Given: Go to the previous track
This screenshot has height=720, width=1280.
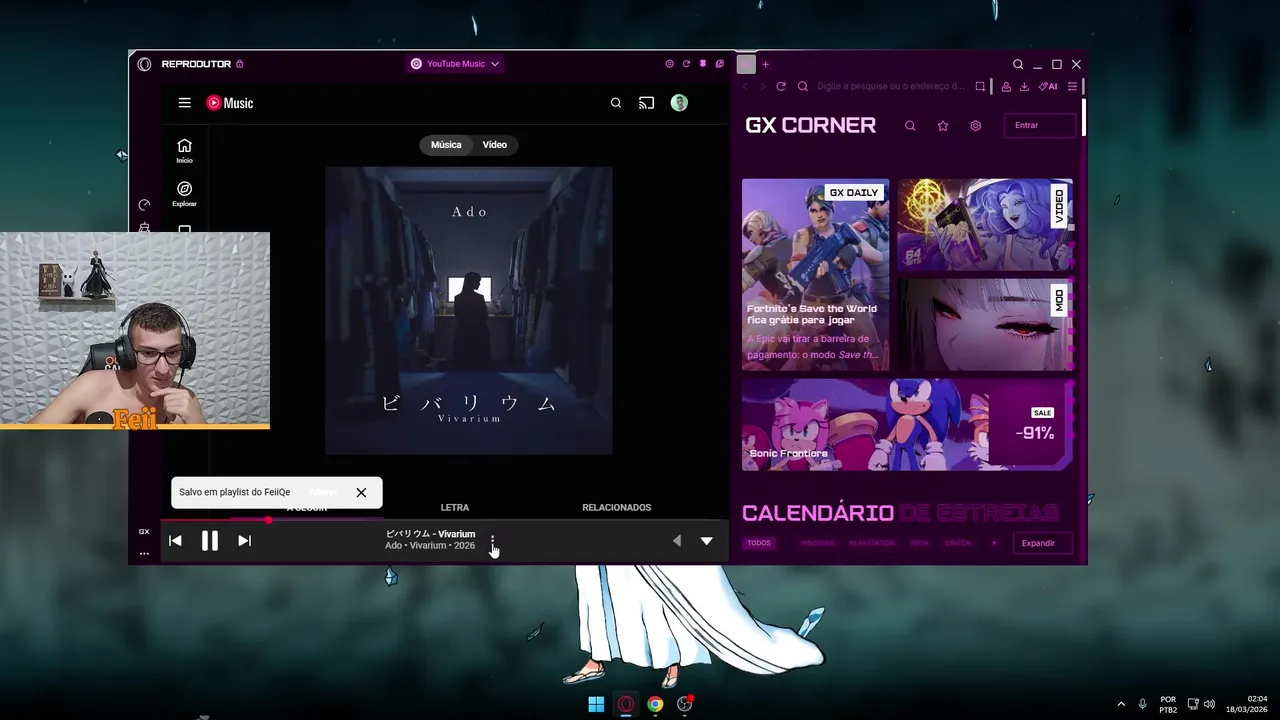Looking at the screenshot, I should pos(175,541).
